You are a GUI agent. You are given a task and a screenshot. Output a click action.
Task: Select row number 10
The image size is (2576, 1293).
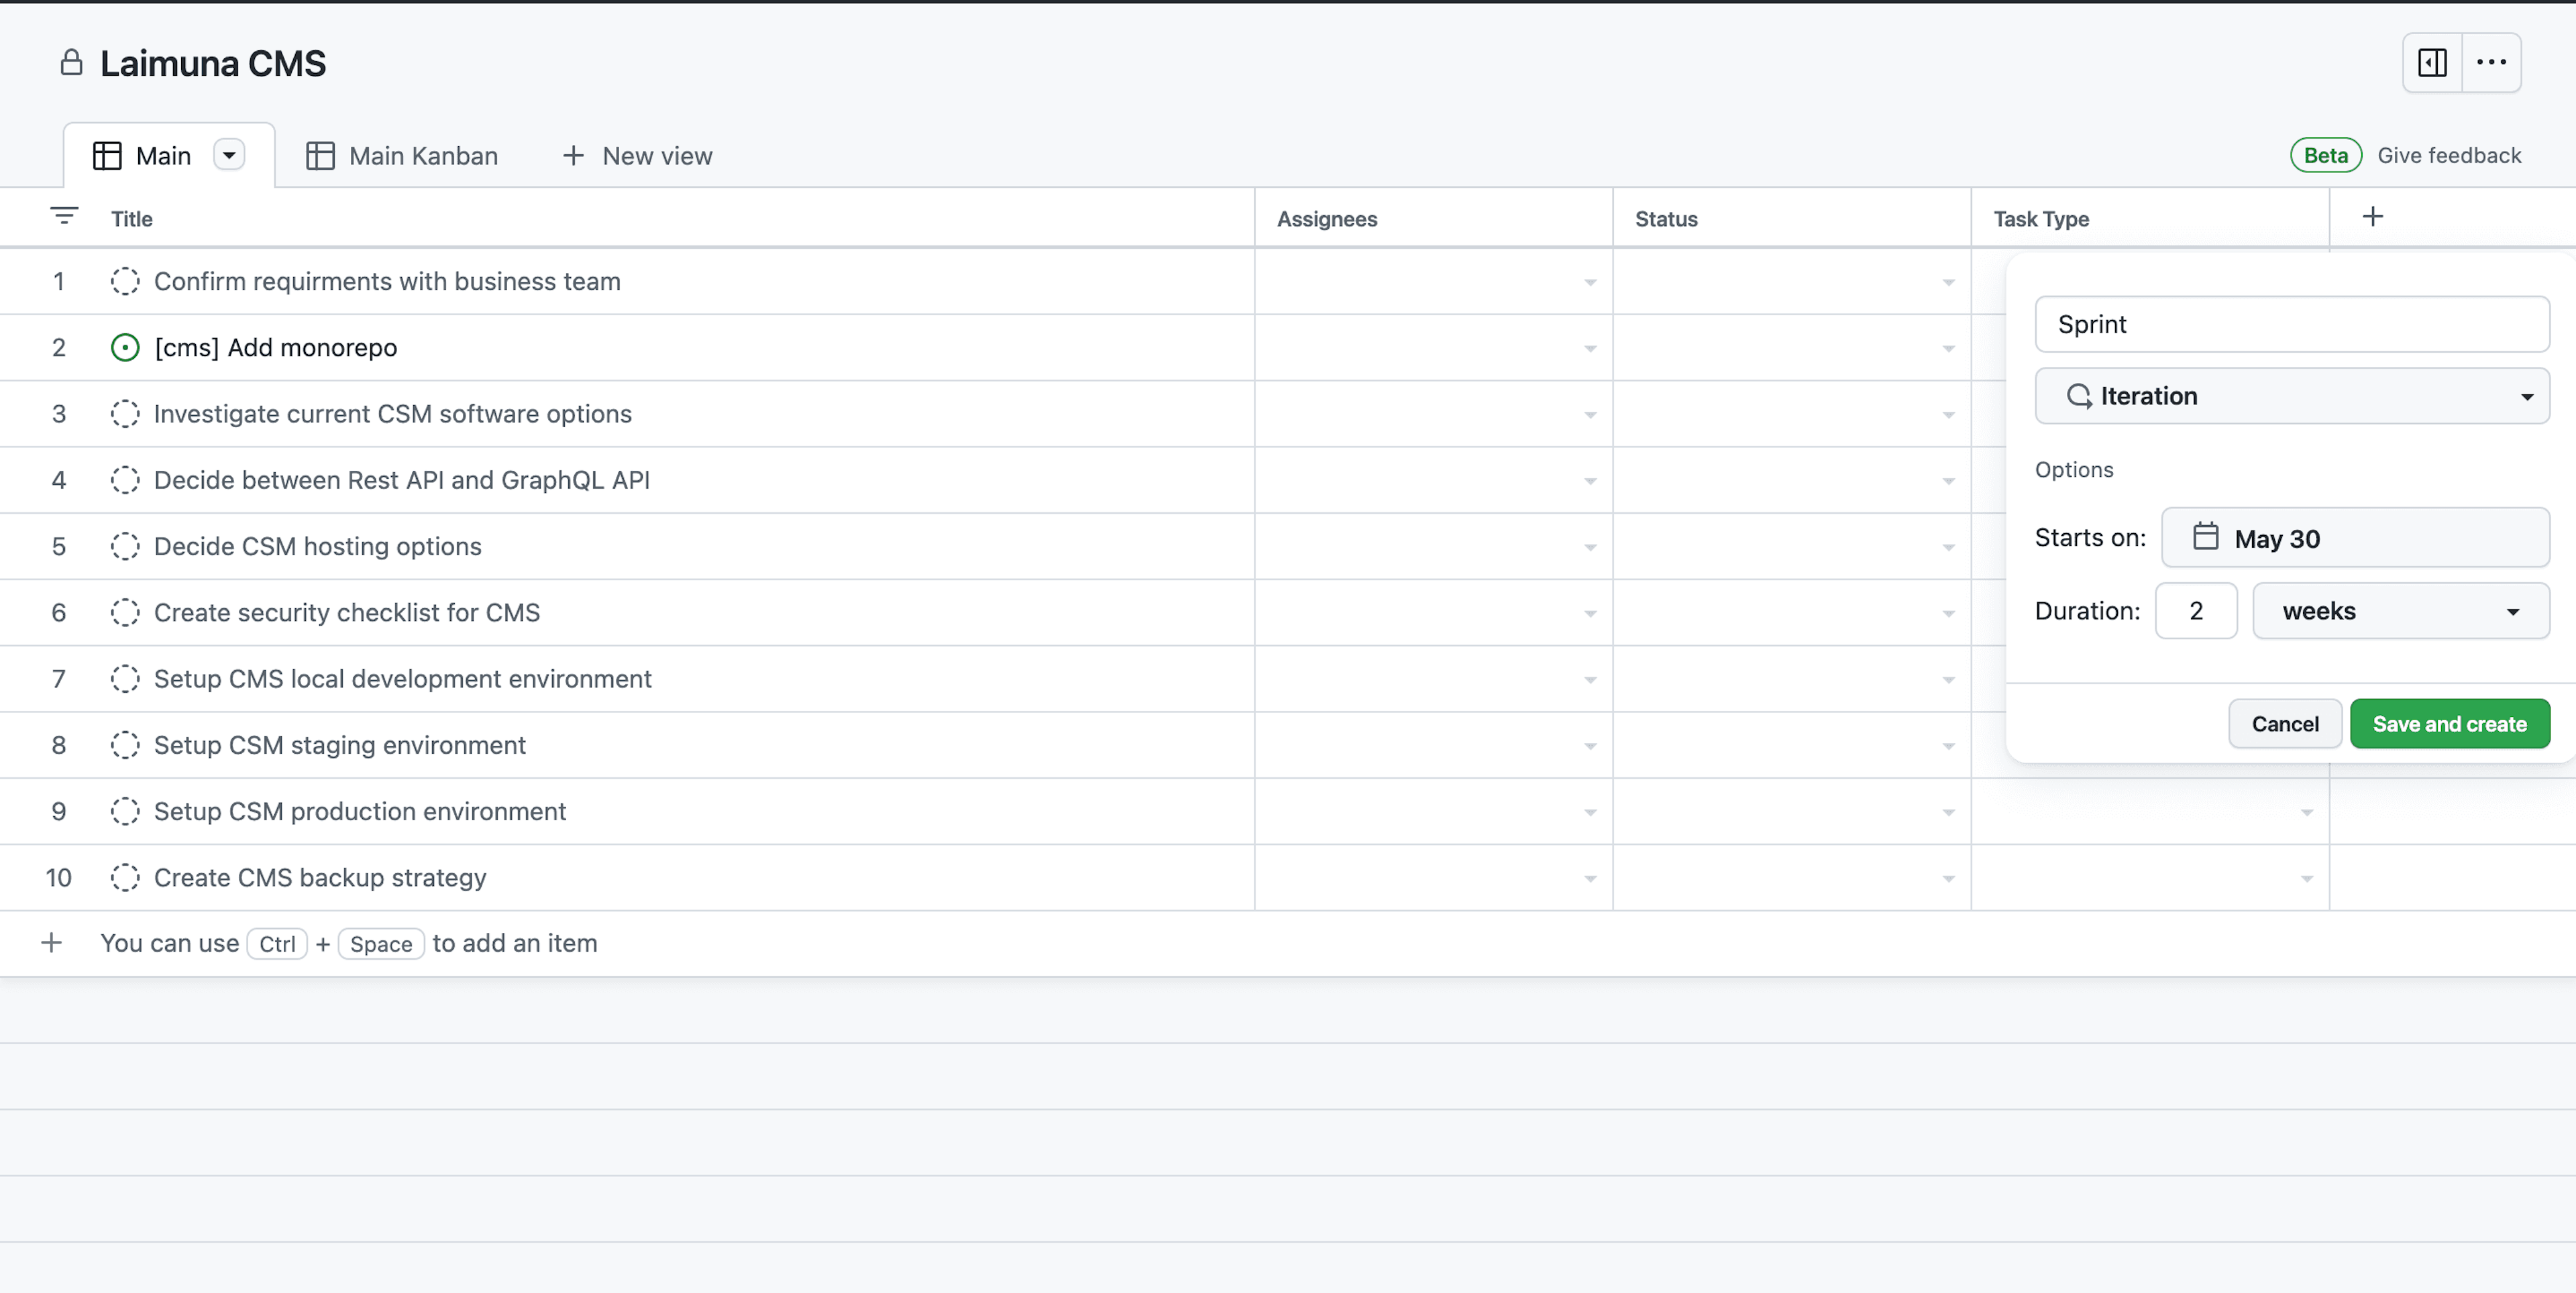[x=59, y=877]
